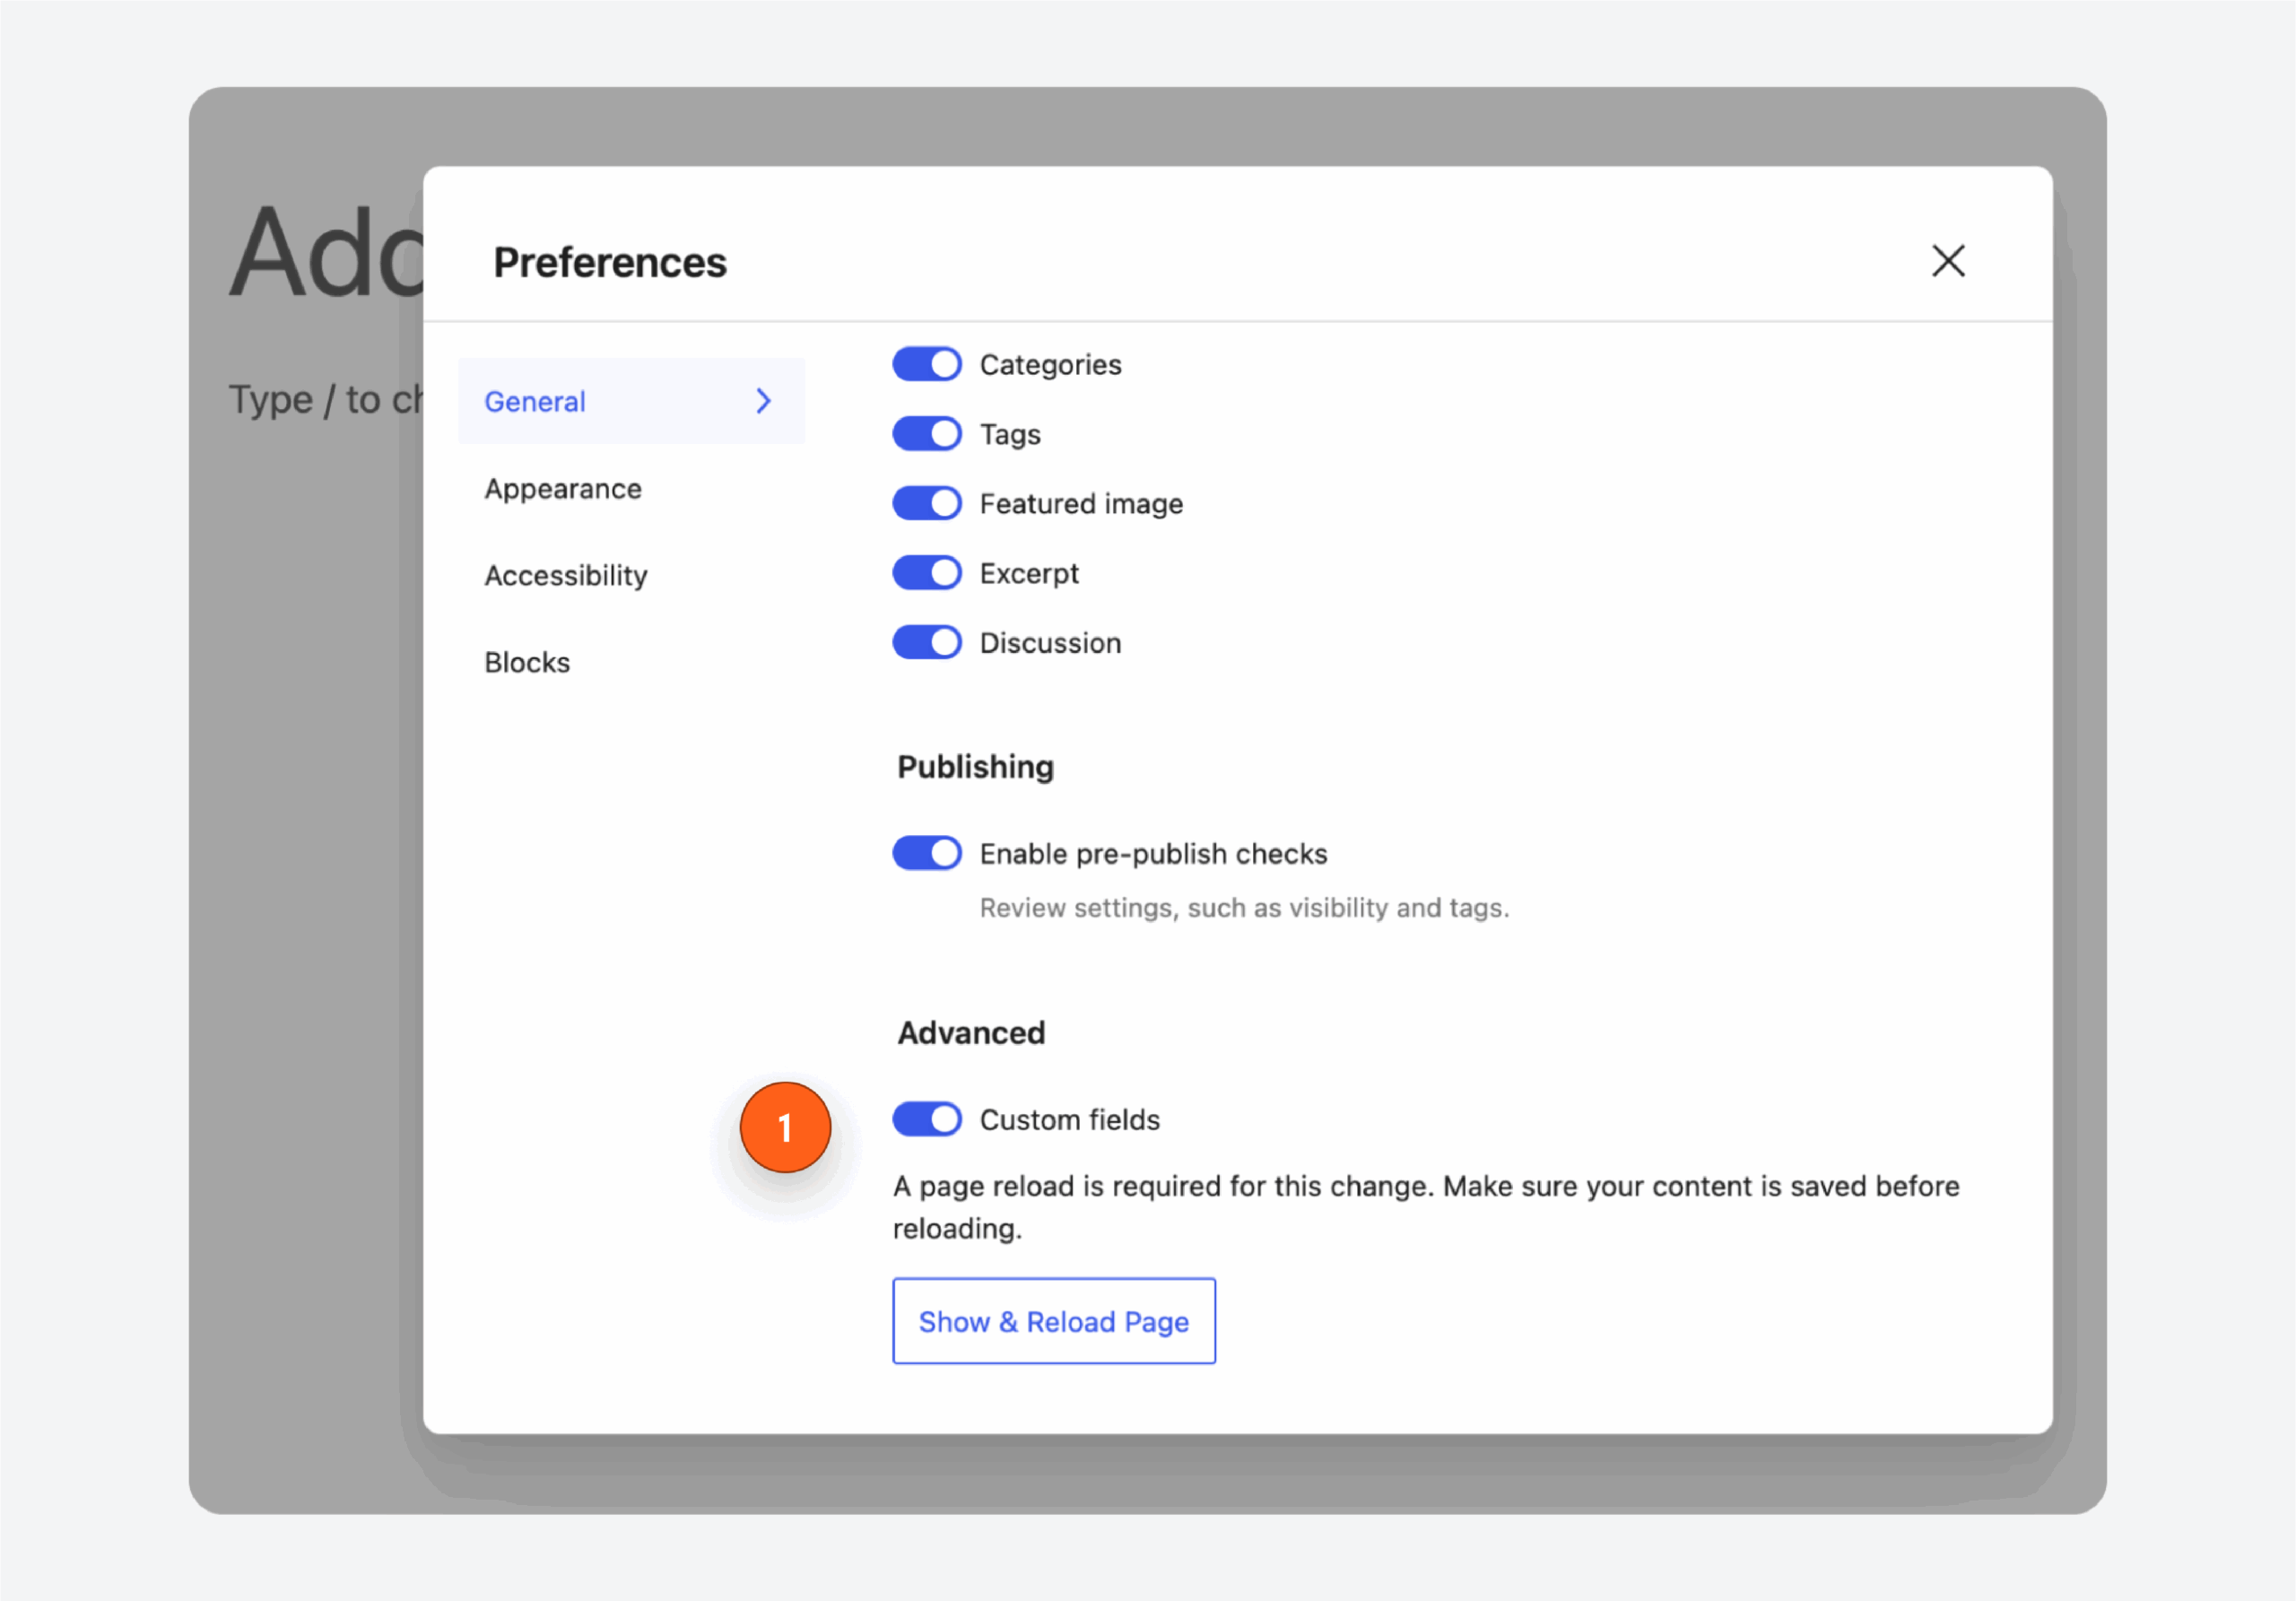The height and width of the screenshot is (1601, 2296).
Task: Open the Blocks preferences section
Action: 527,661
